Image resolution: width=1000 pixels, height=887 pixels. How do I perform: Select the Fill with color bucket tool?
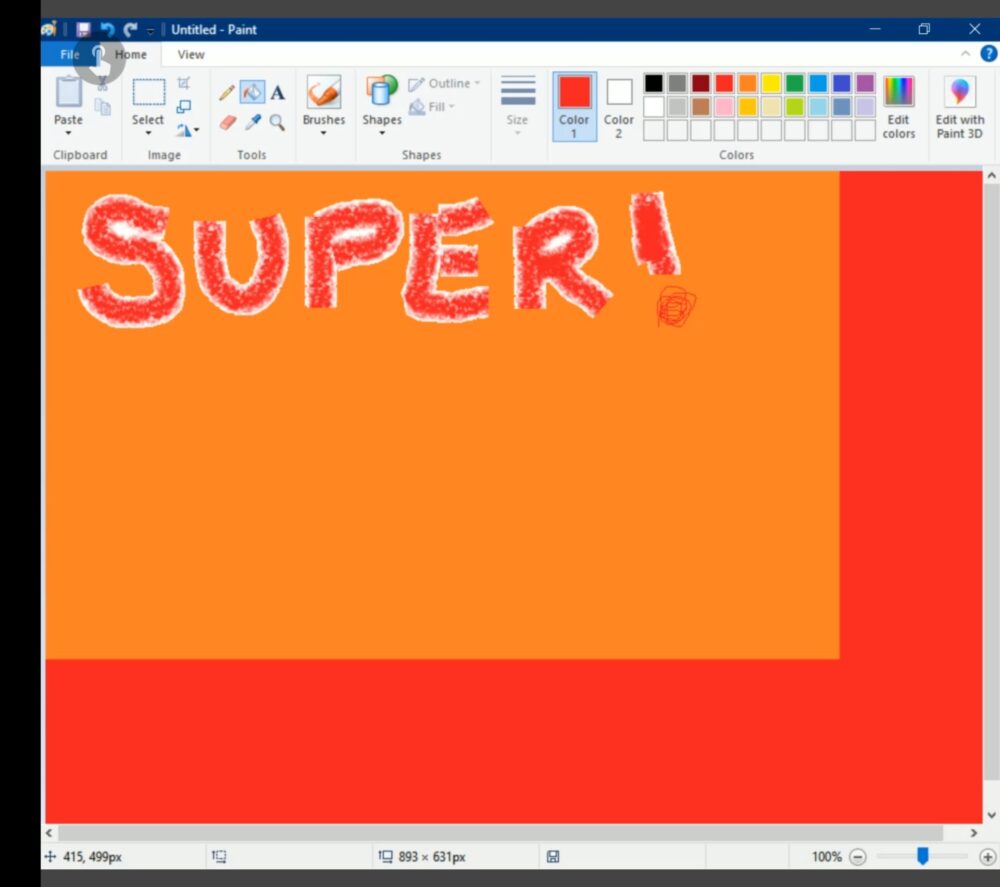pos(252,91)
